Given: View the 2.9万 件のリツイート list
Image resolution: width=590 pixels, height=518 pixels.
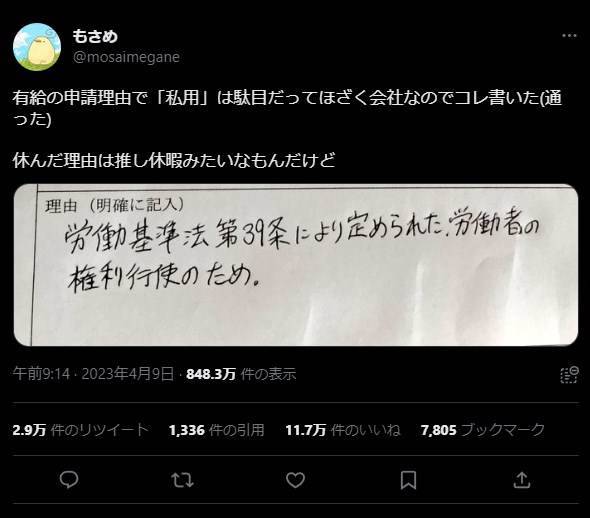Looking at the screenshot, I should (80, 430).
